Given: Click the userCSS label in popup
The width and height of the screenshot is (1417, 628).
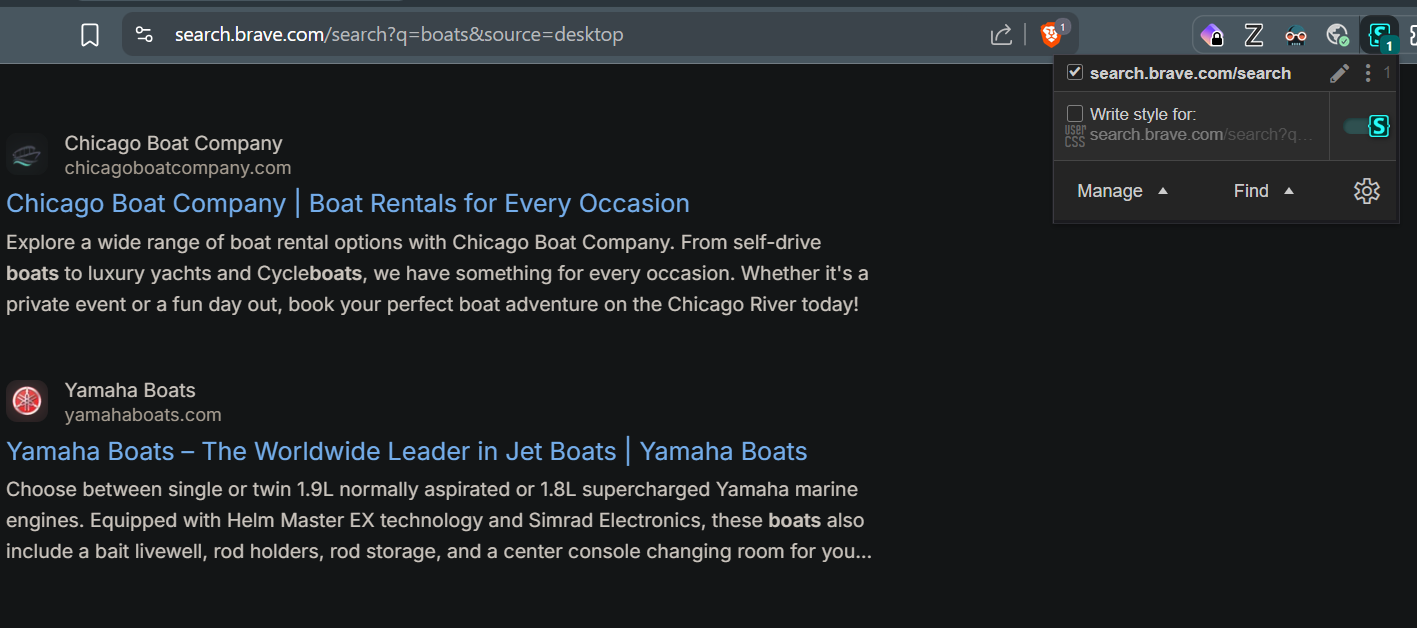Looking at the screenshot, I should (1075, 136).
